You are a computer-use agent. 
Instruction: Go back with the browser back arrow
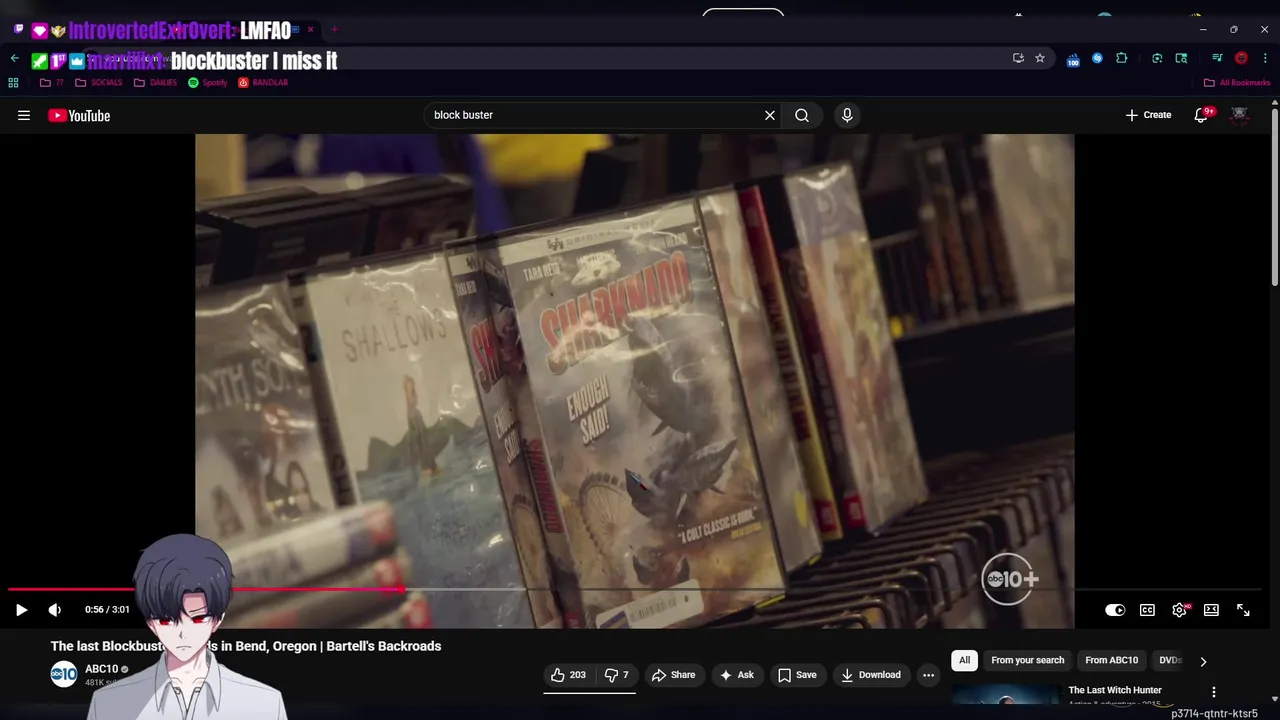pyautogui.click(x=14, y=59)
